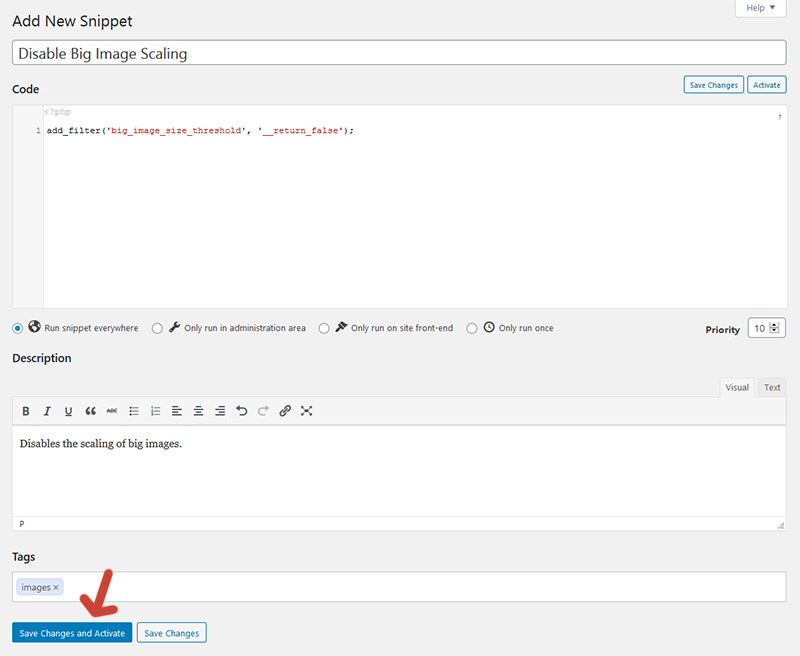Align description text left
Screen dimensions: 800x656
pyautogui.click(x=177, y=411)
